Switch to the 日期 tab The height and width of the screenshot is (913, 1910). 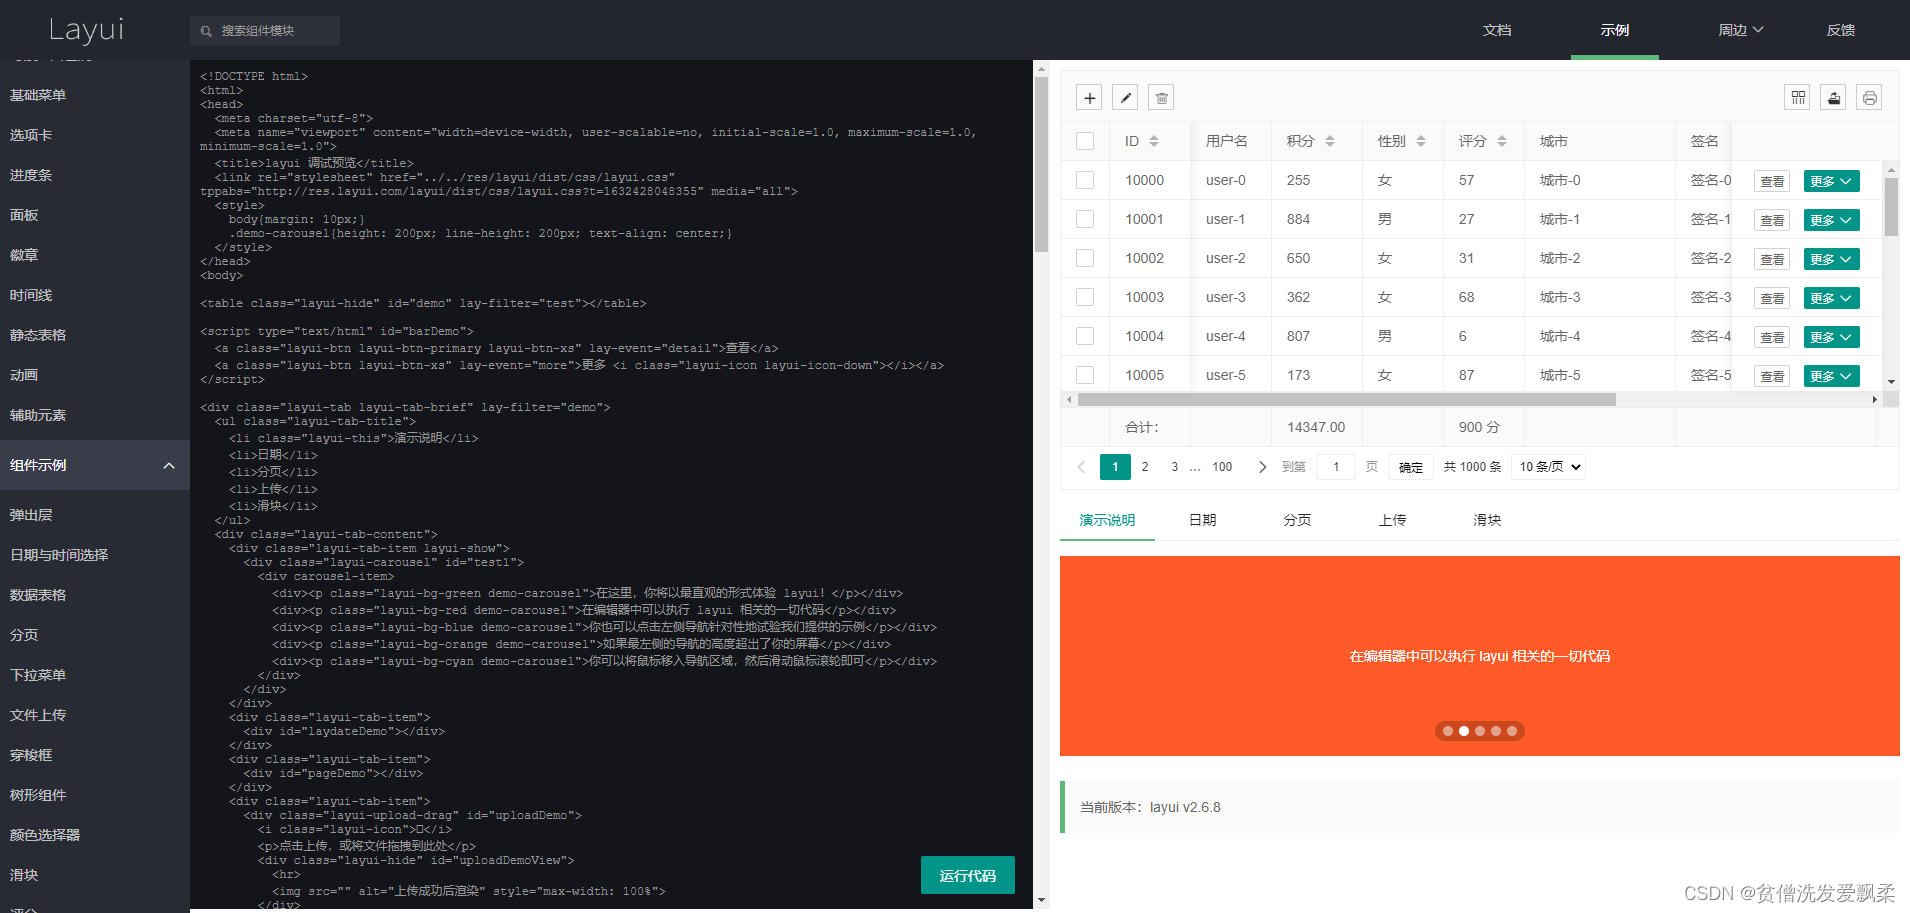(1203, 520)
